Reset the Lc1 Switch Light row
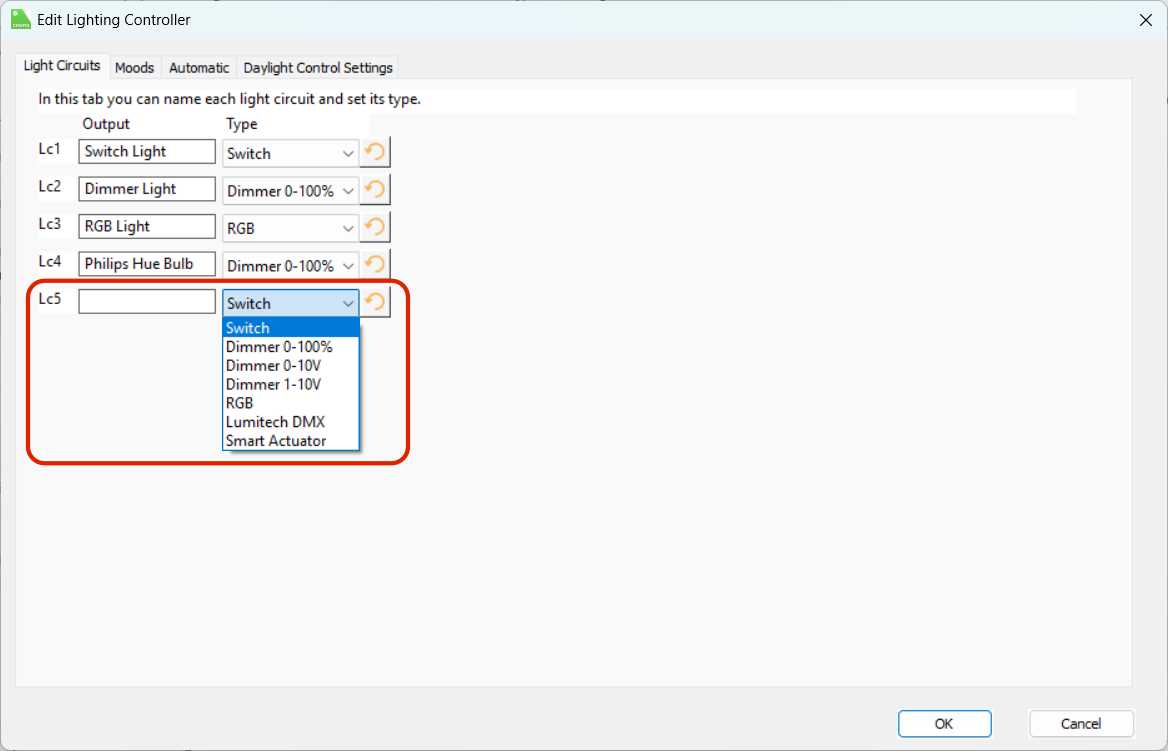This screenshot has width=1168, height=751. (375, 153)
